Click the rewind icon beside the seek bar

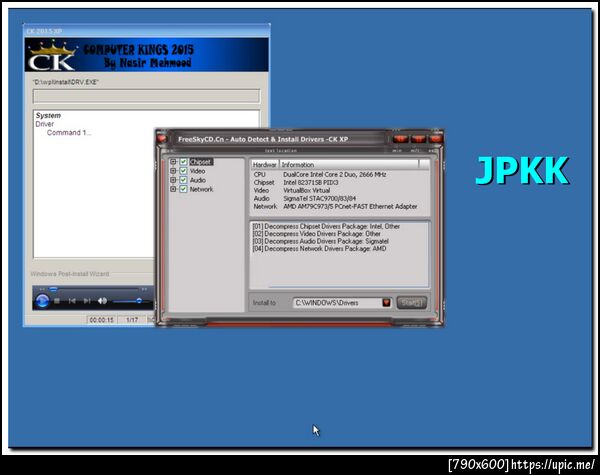pyautogui.click(x=42, y=289)
